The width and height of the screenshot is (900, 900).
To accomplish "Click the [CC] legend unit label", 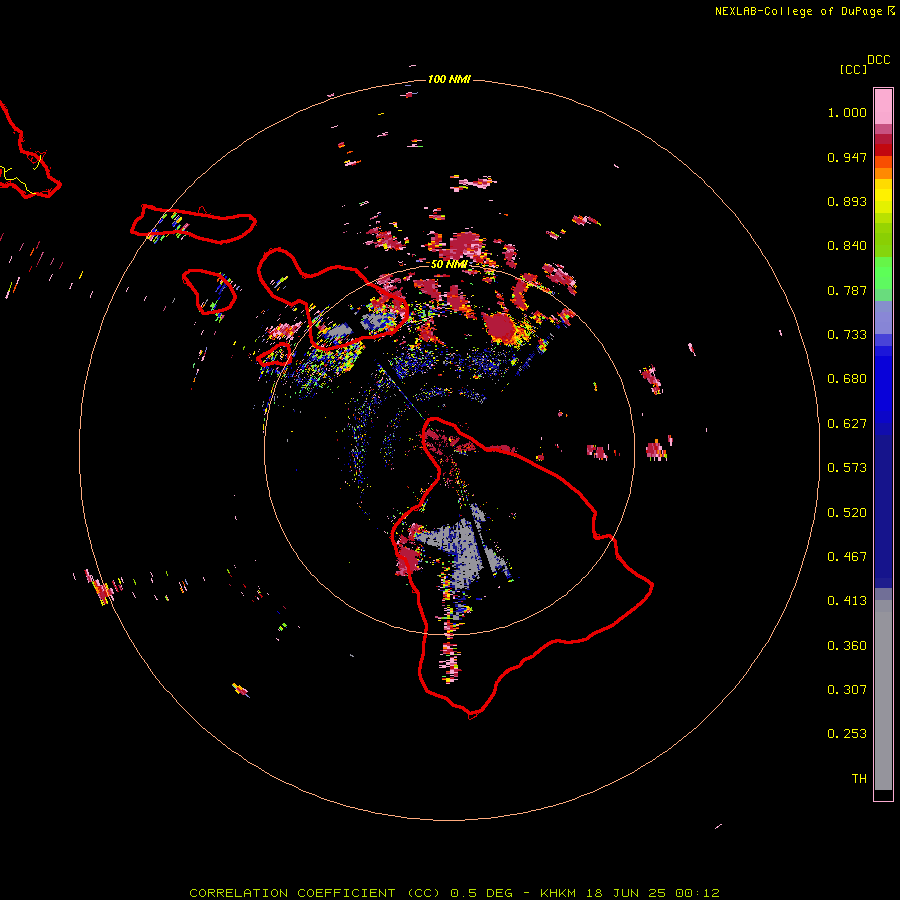I will coord(853,69).
